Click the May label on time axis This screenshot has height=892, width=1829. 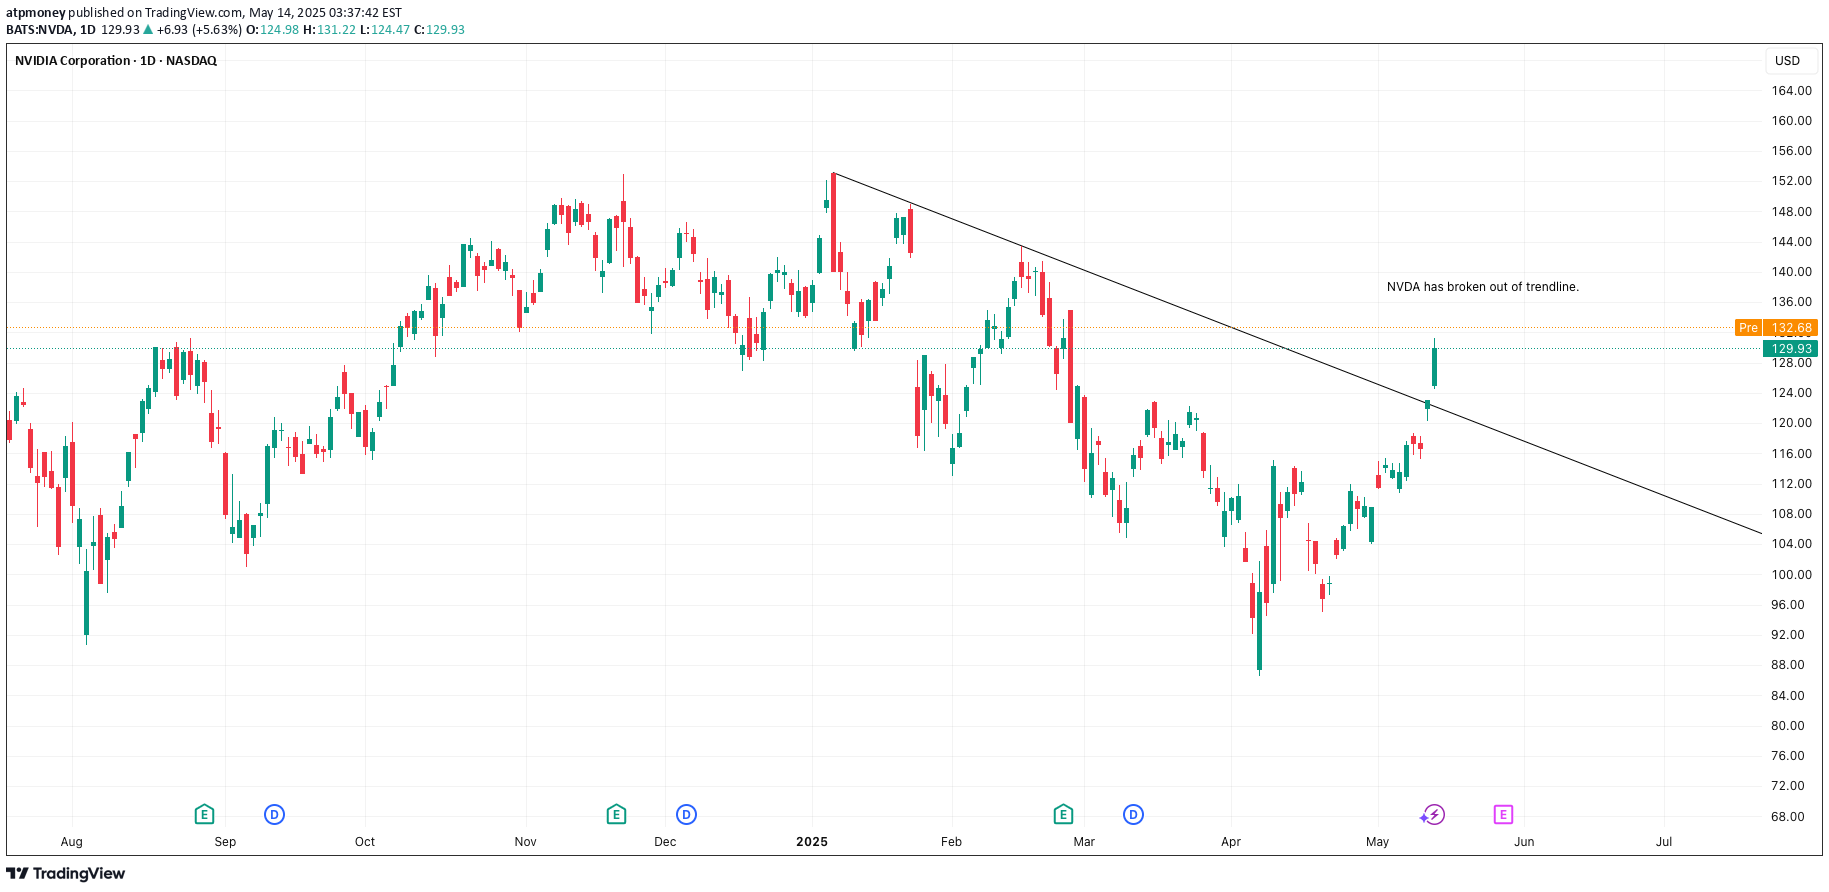point(1378,842)
